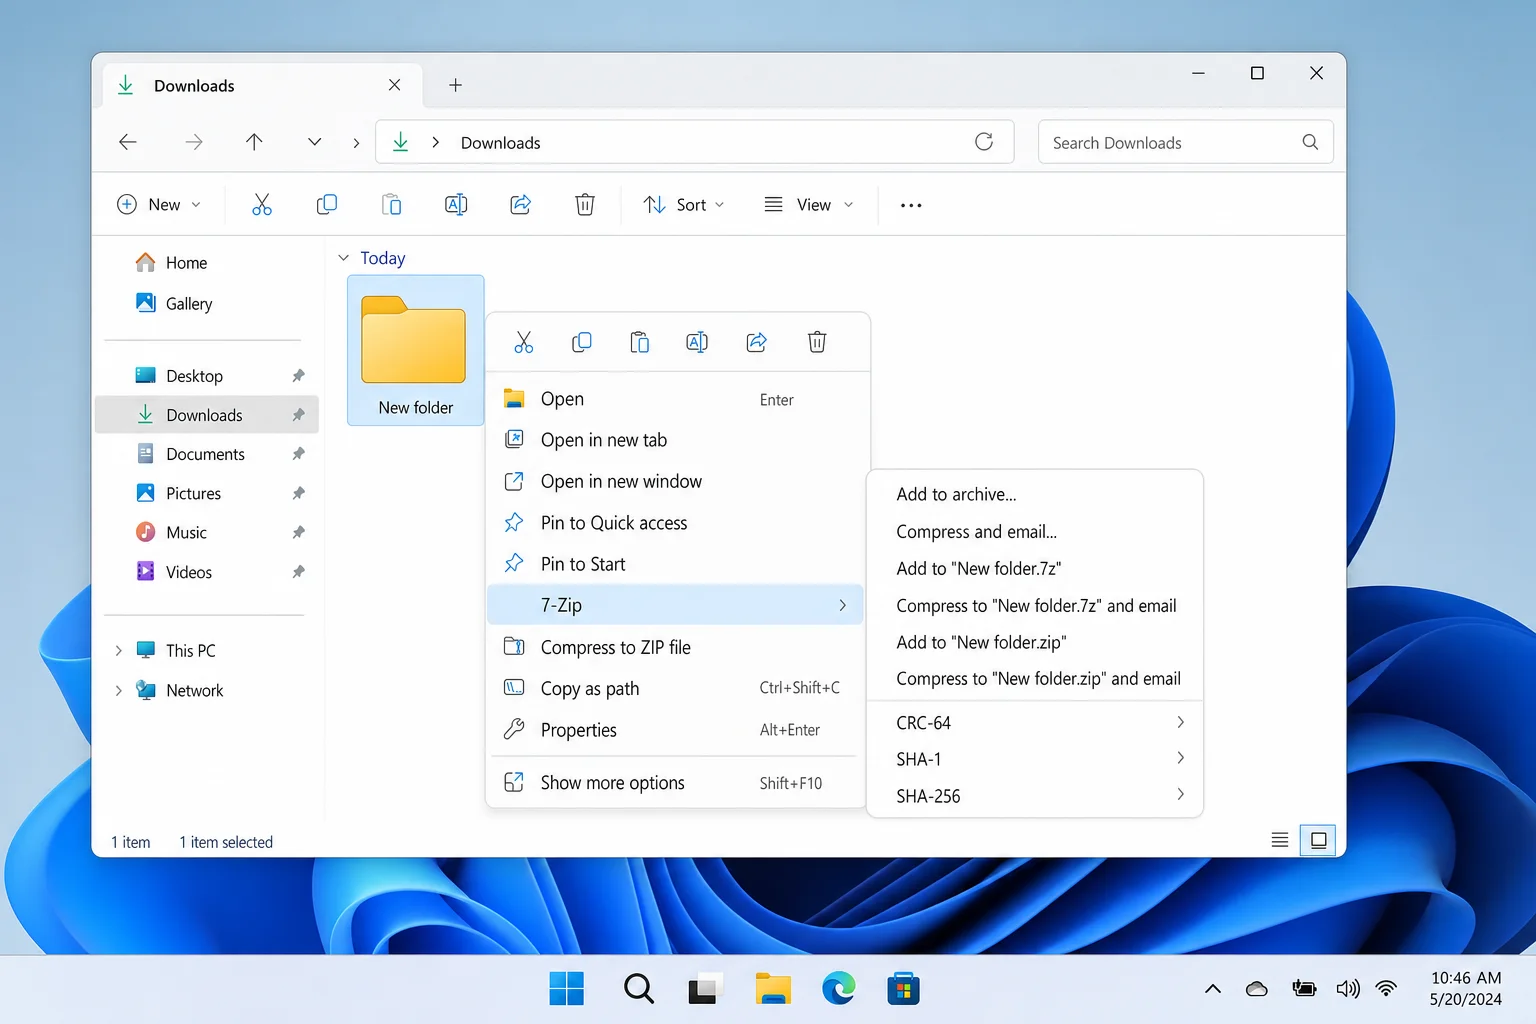Click the Rename icon in the context menu

point(697,343)
